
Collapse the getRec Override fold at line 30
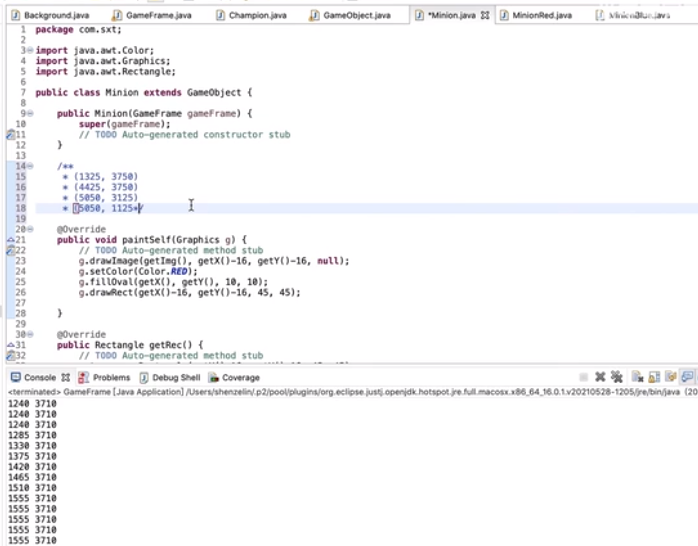click(30, 334)
